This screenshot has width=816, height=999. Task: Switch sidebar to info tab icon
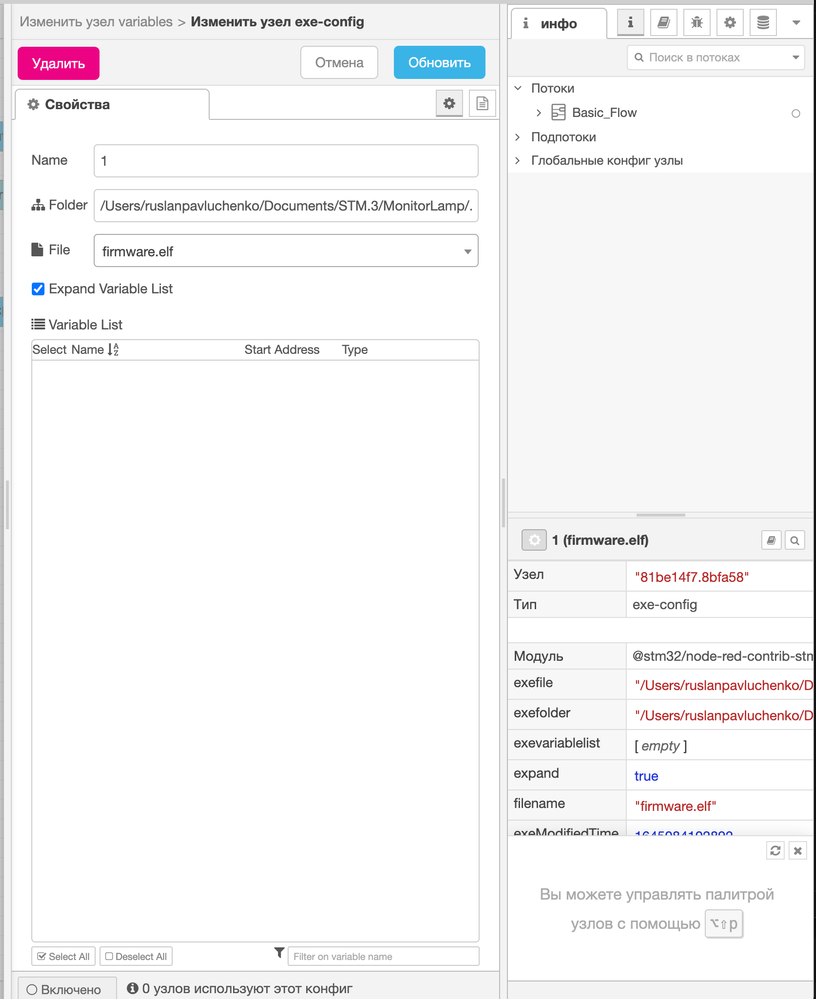click(x=630, y=23)
